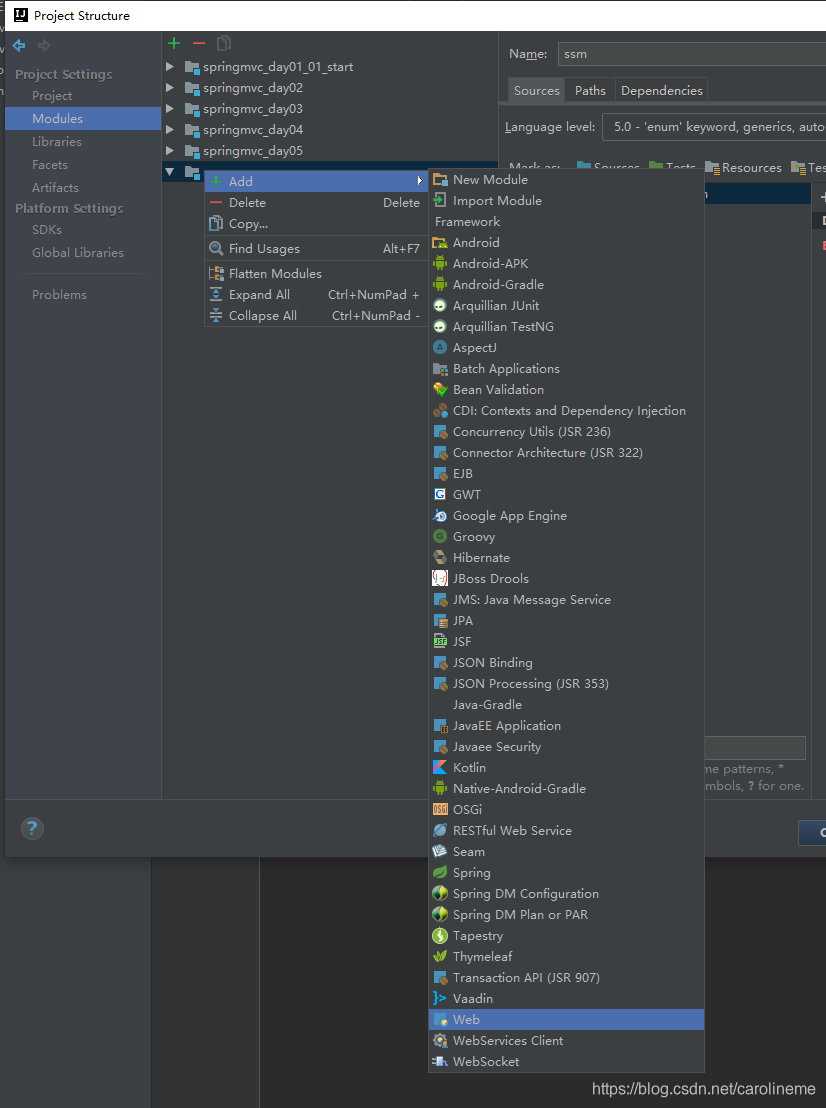This screenshot has height=1108, width=826.
Task: Choose the Android framework icon
Action: [x=439, y=242]
